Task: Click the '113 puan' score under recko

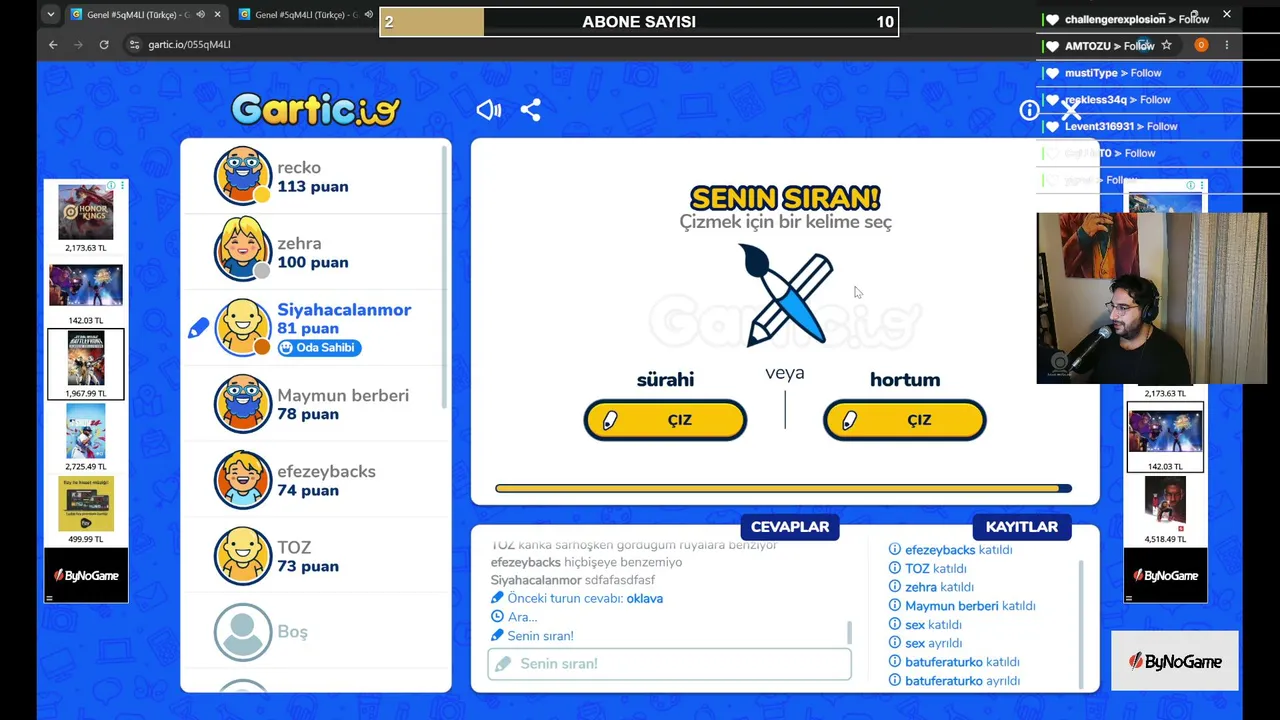Action: 313,186
